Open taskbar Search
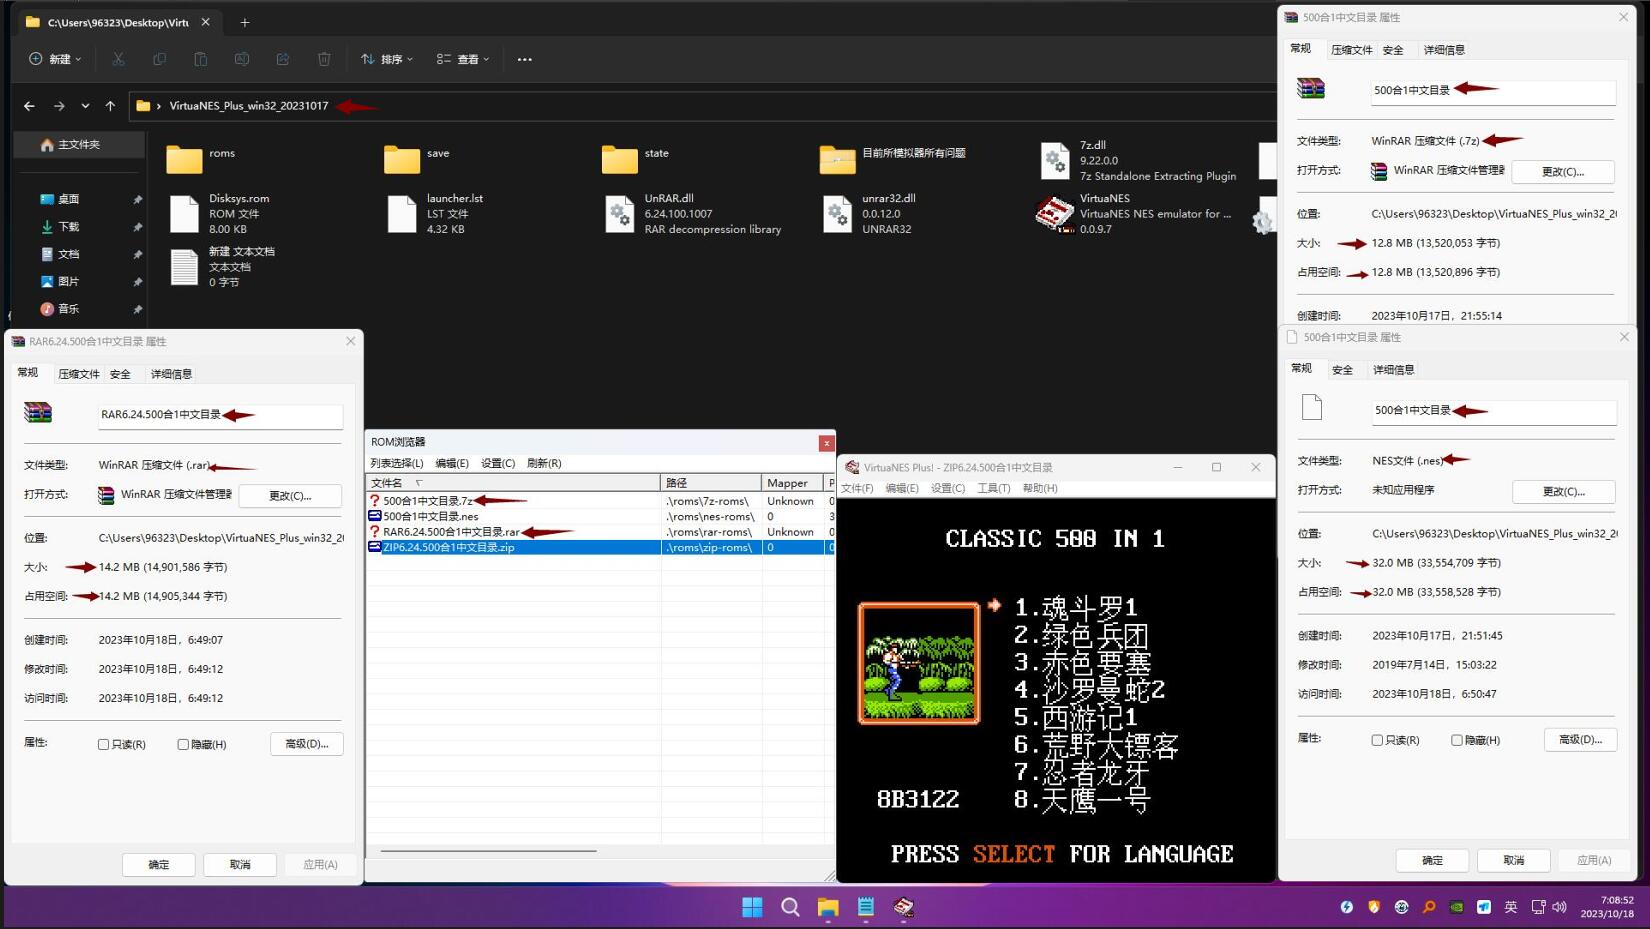1650x929 pixels. tap(790, 907)
